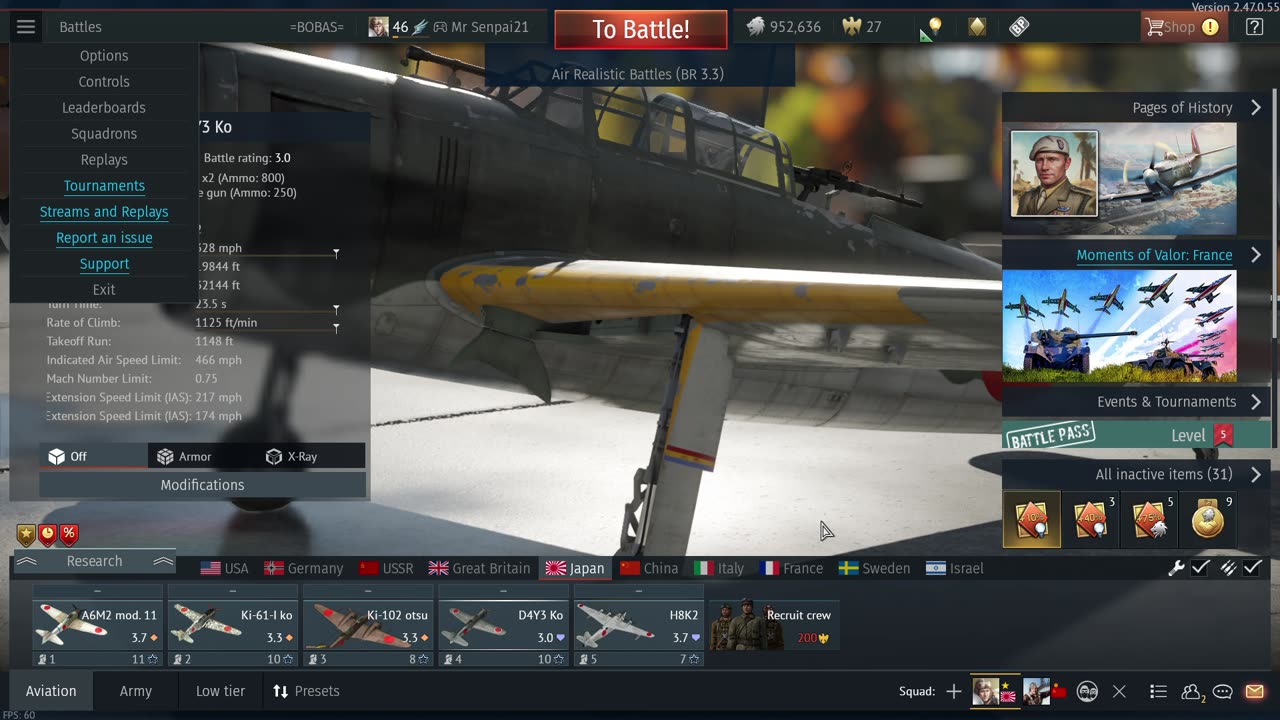Open the hamburger main menu icon
The width and height of the screenshot is (1280, 720).
26,27
